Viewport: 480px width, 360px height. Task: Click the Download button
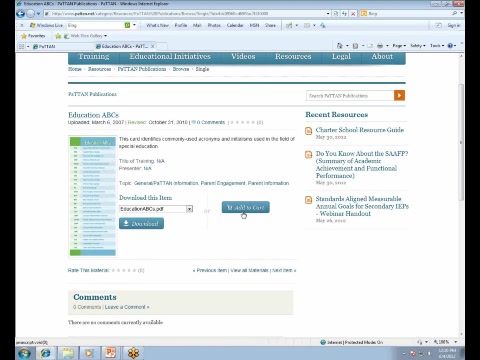click(x=141, y=223)
